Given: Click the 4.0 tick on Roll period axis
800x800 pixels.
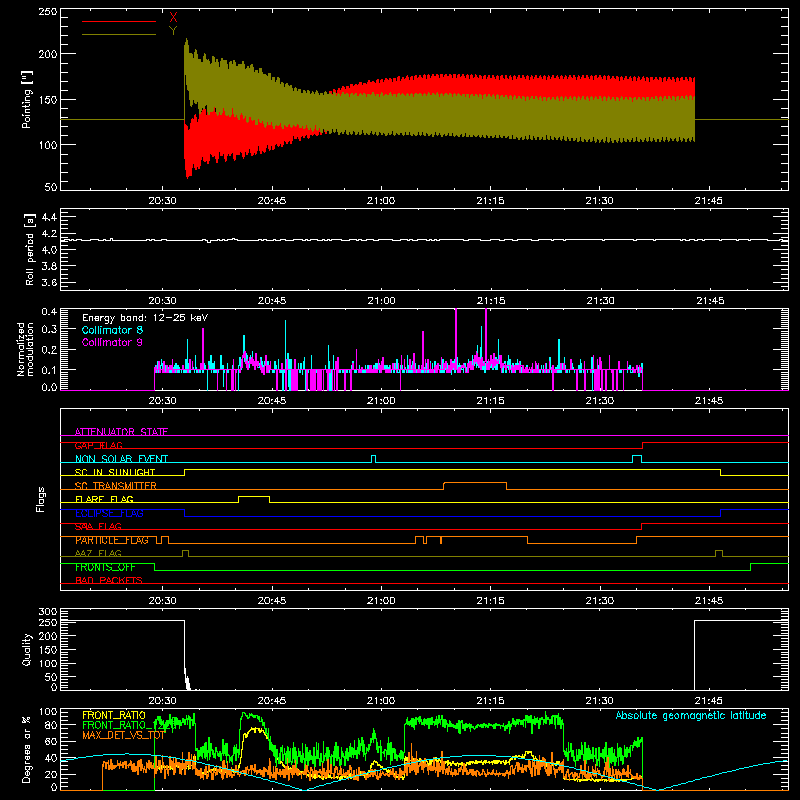Looking at the screenshot, I should click(x=49, y=249).
